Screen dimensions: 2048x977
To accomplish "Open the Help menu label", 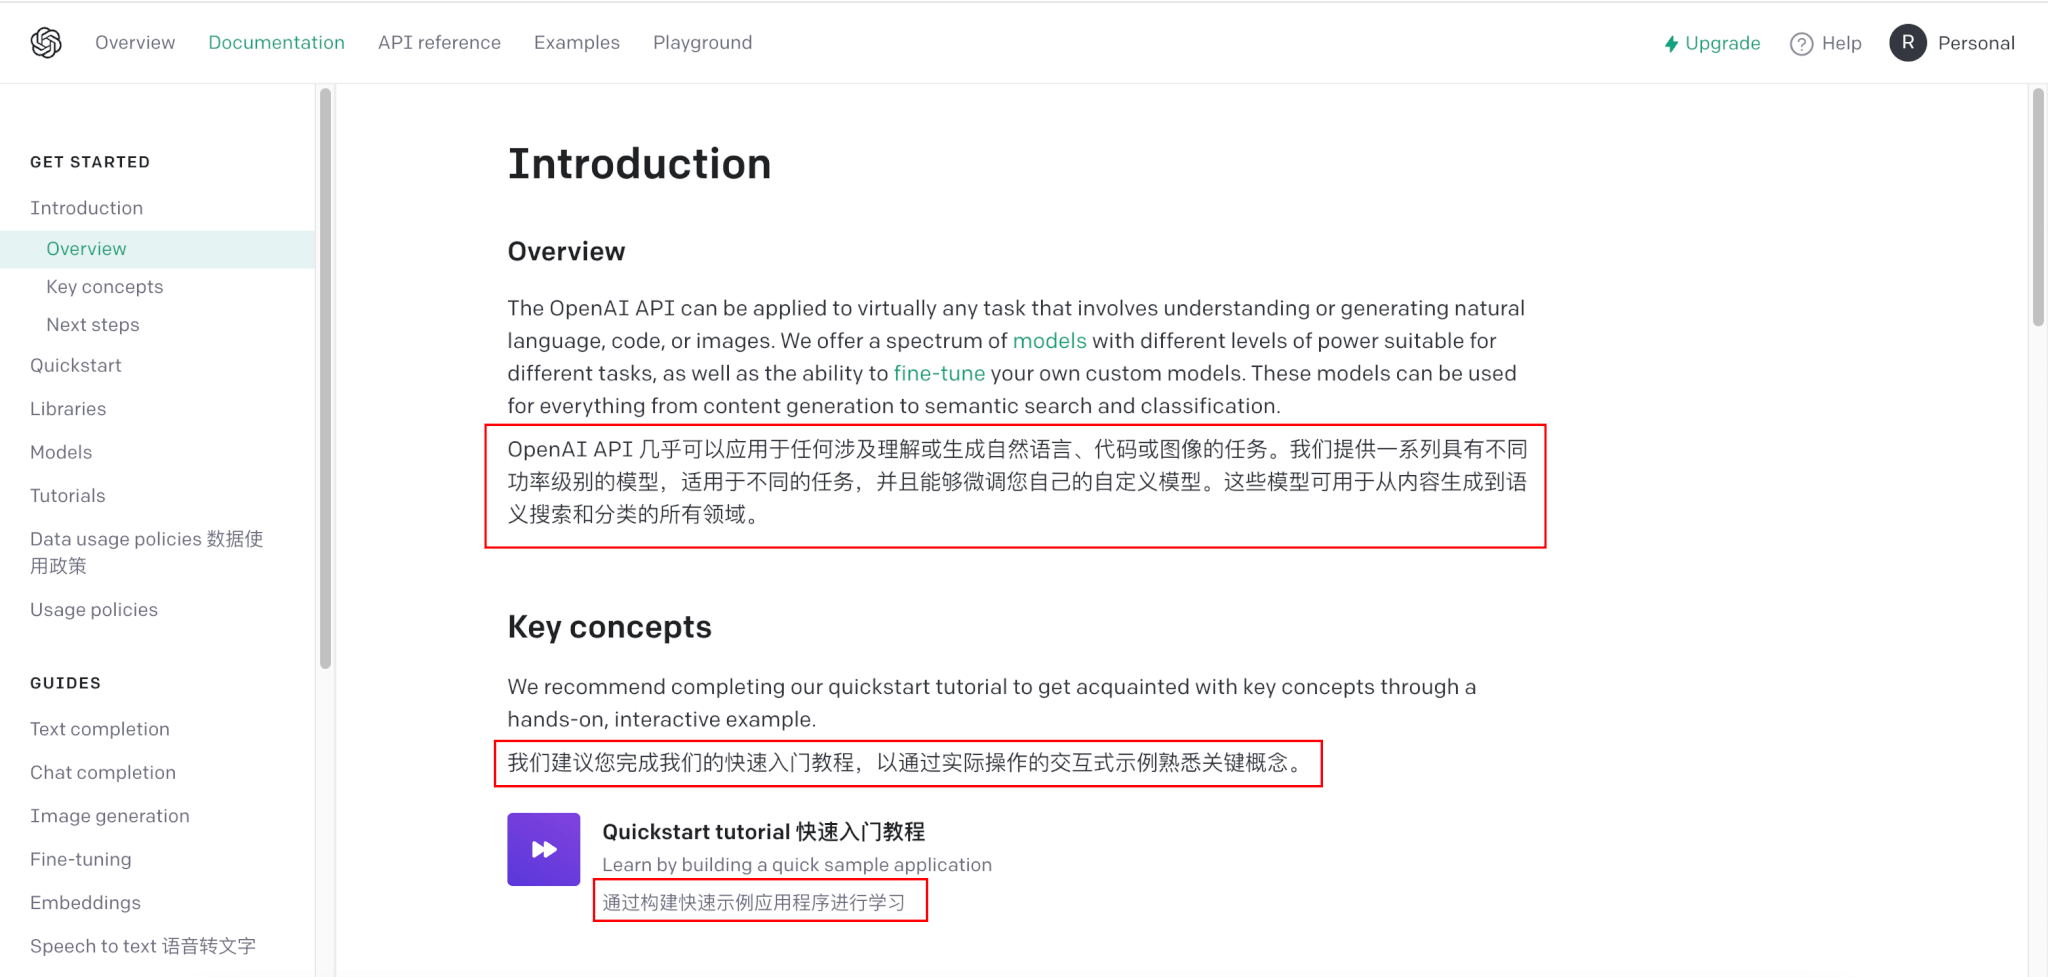I will click(1841, 43).
